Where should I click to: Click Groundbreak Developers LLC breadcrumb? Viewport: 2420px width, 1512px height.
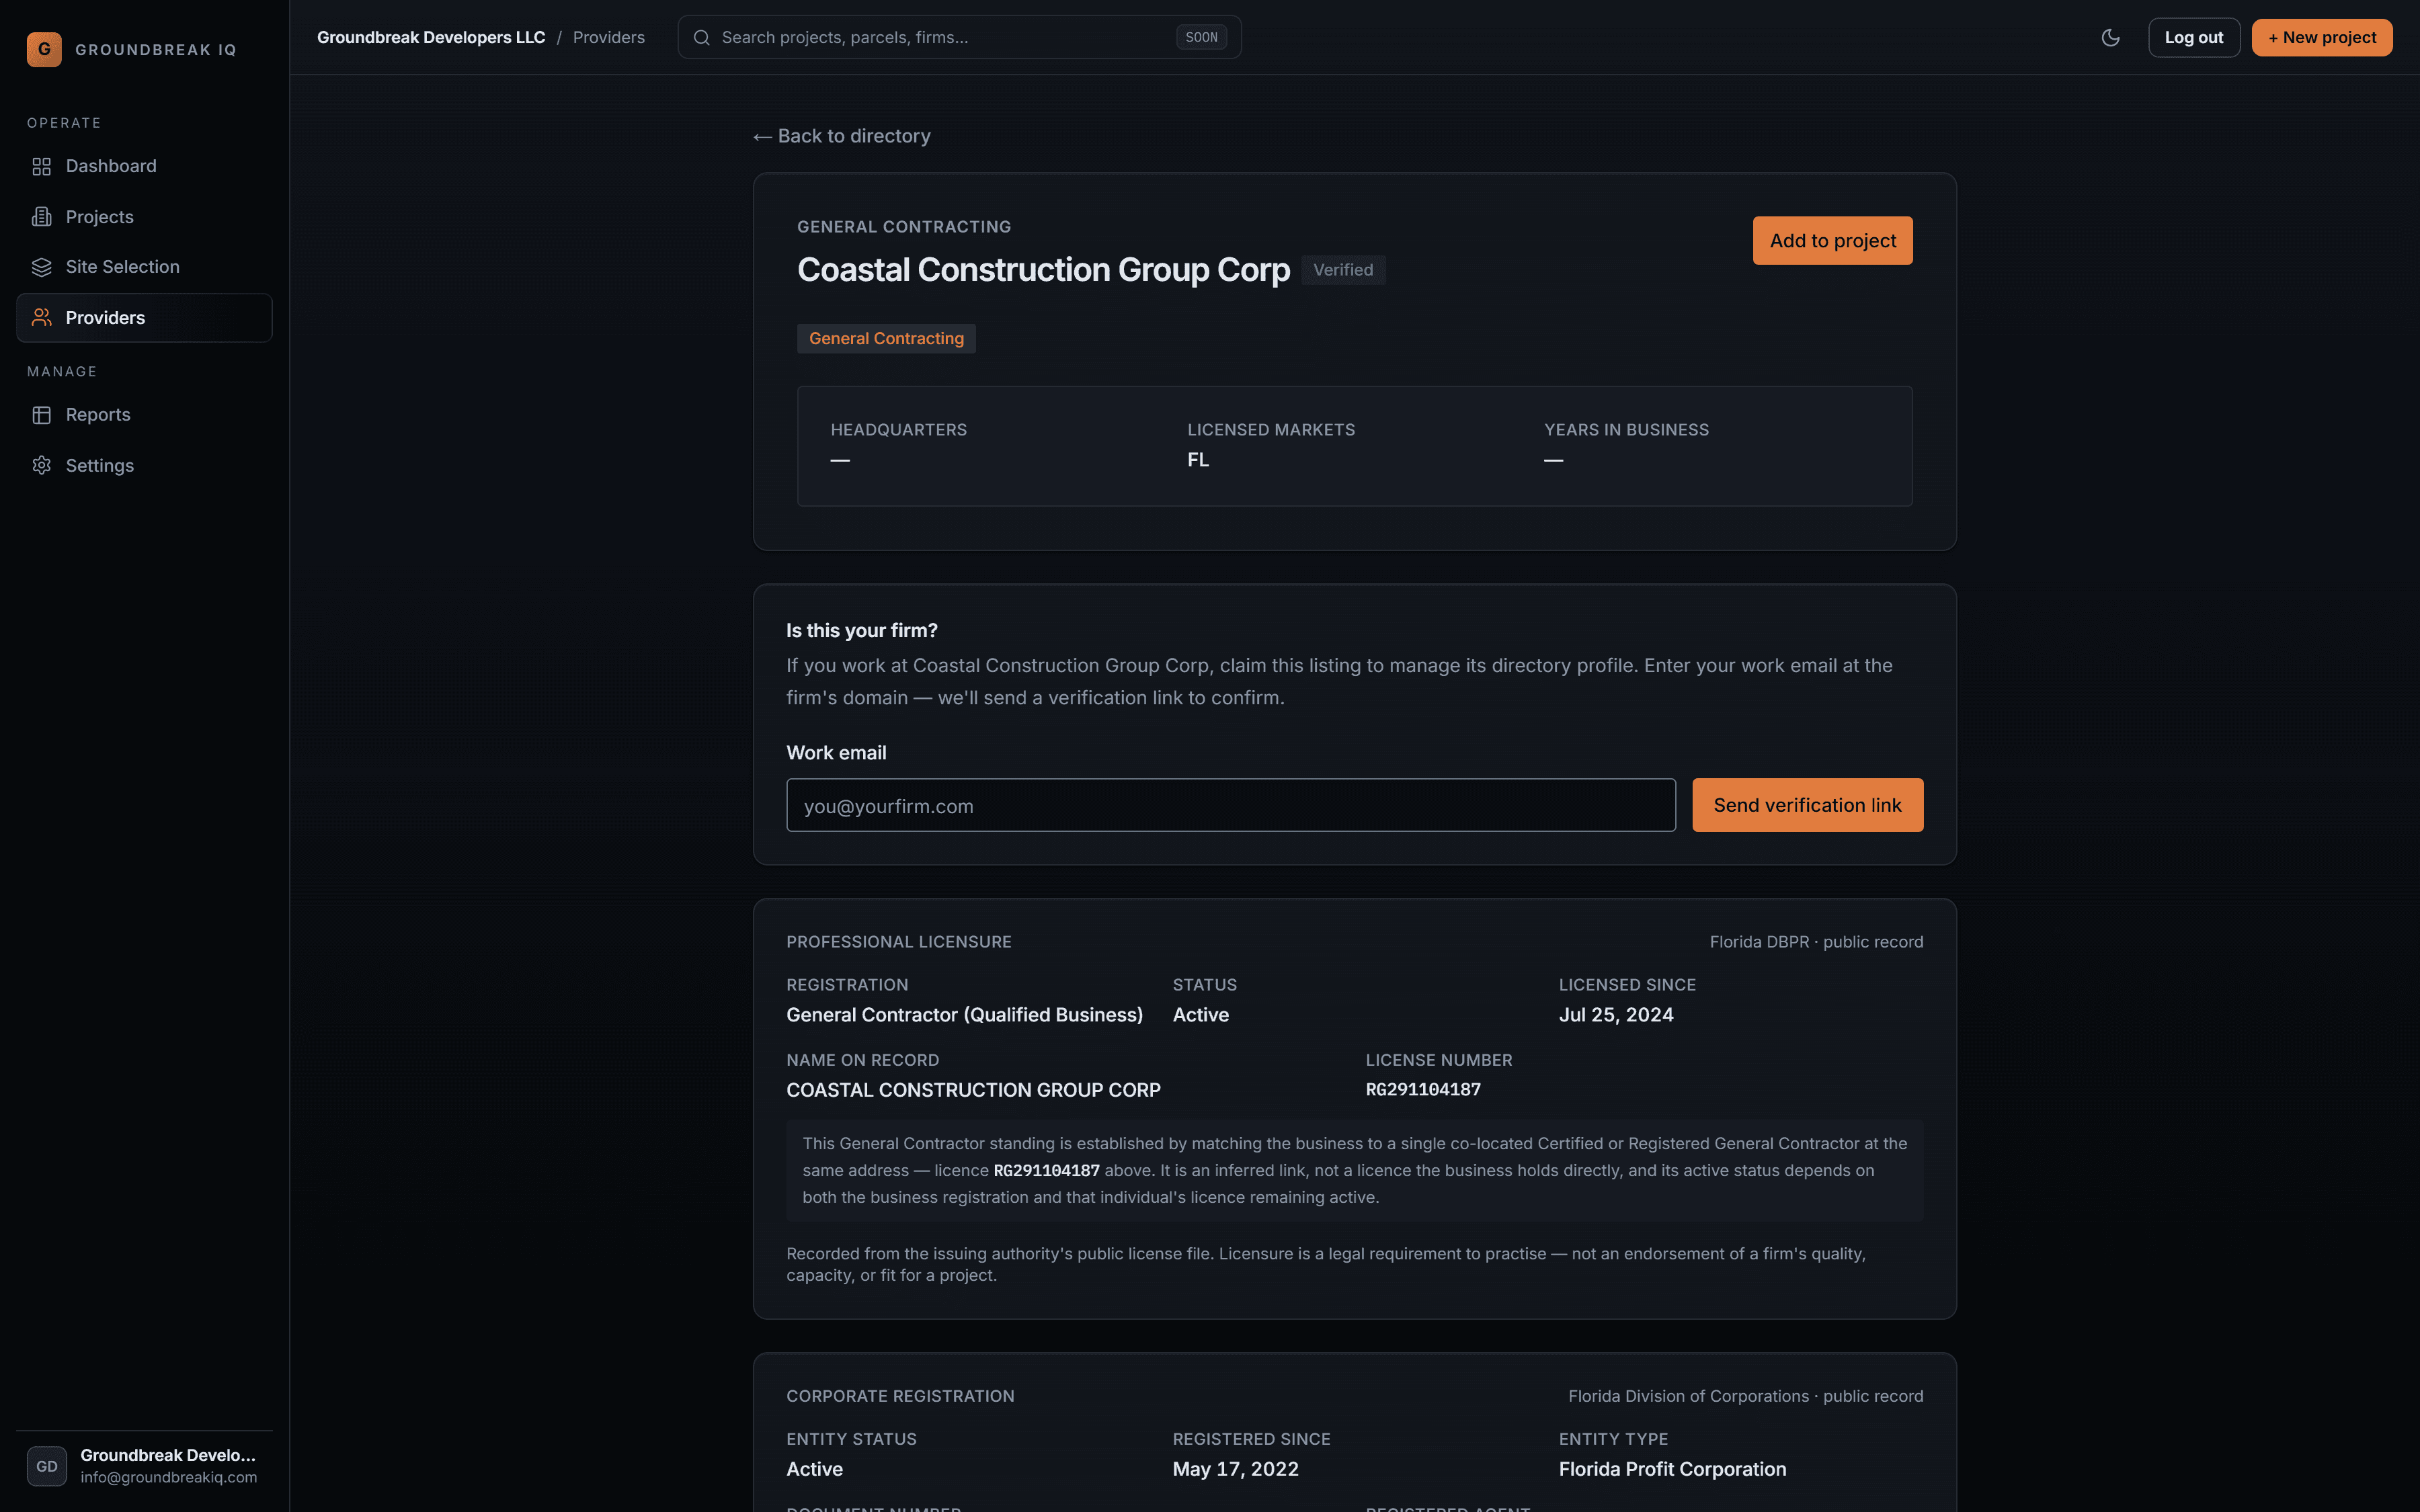(431, 37)
